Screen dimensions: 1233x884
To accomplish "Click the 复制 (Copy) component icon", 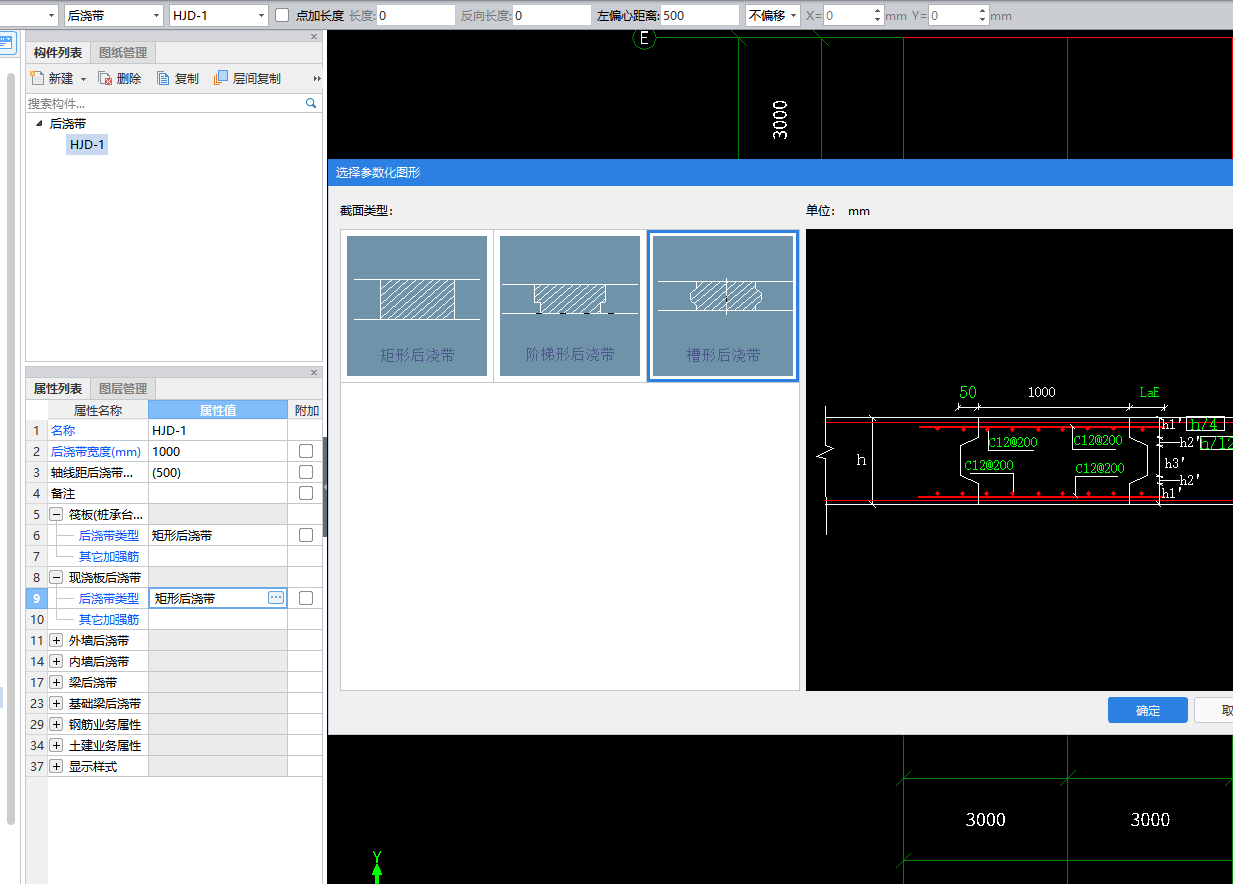I will (x=164, y=78).
